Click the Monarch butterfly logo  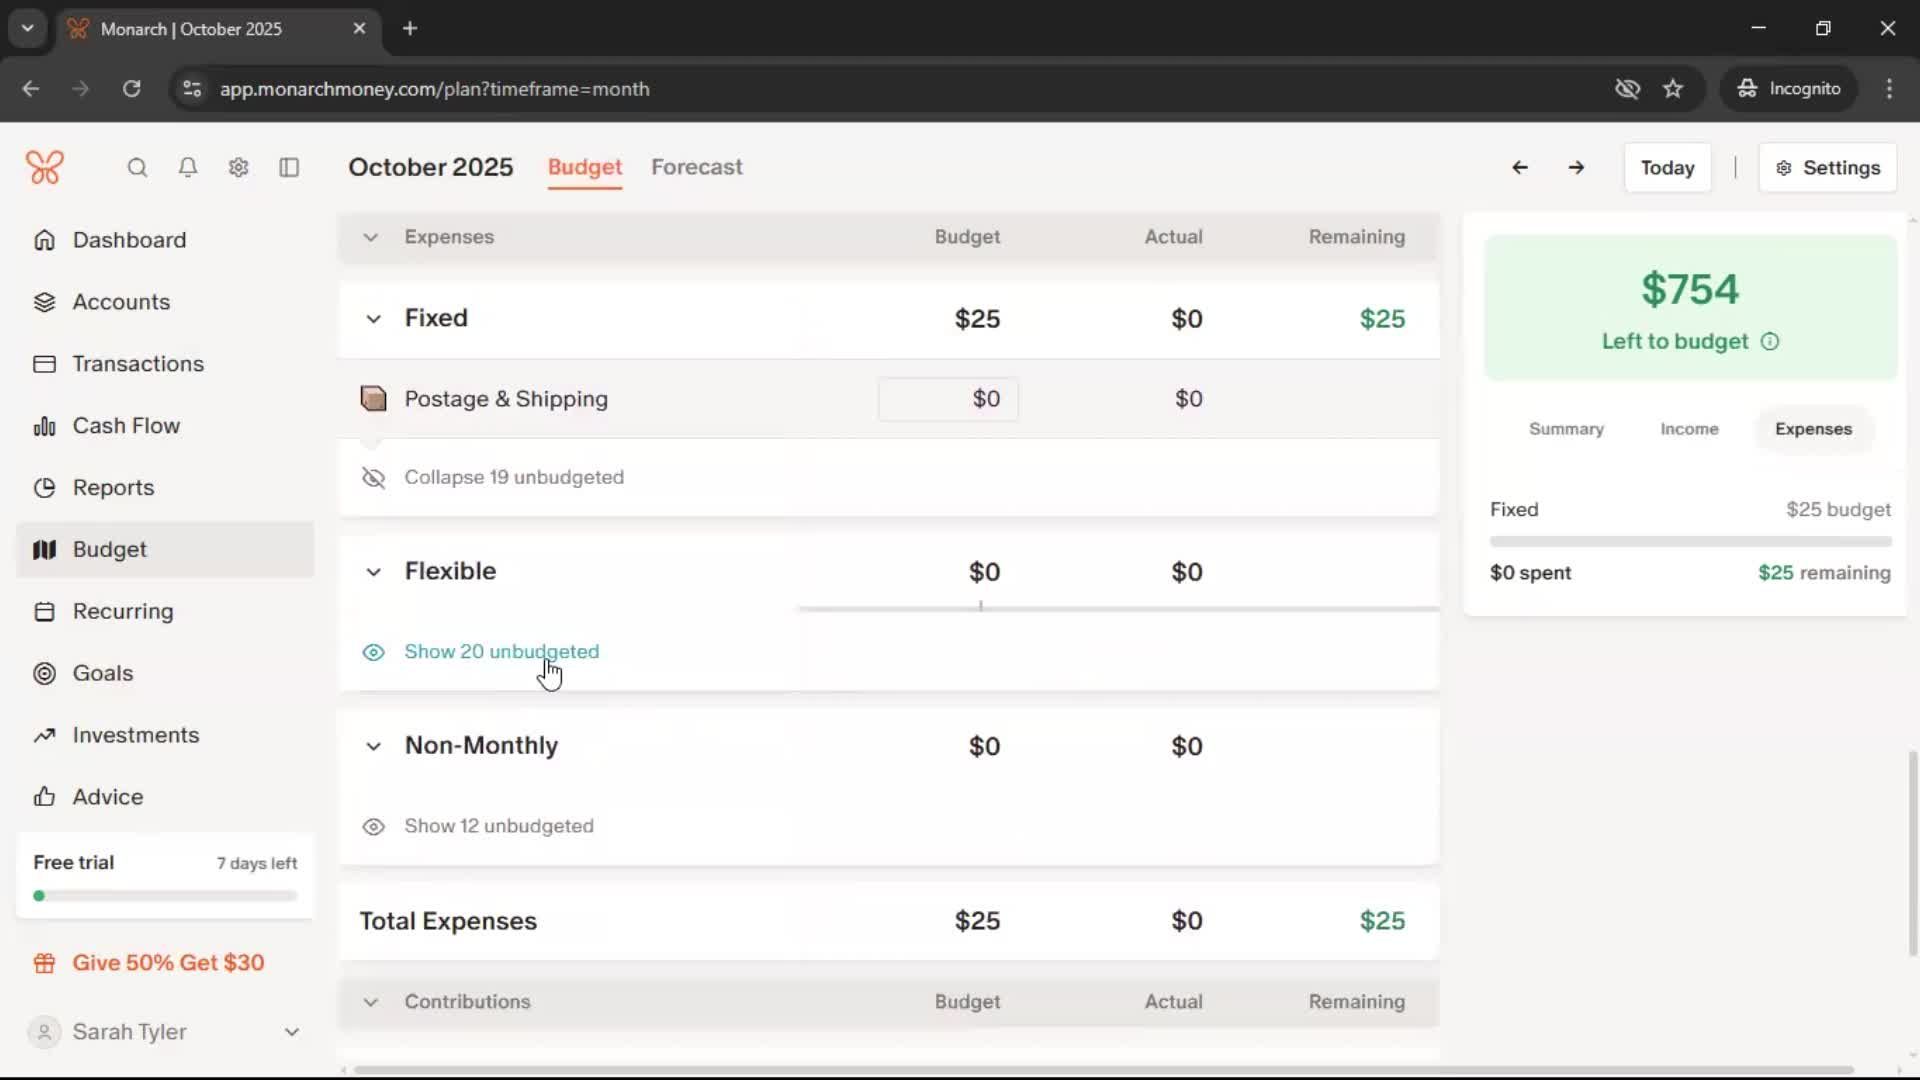tap(45, 167)
